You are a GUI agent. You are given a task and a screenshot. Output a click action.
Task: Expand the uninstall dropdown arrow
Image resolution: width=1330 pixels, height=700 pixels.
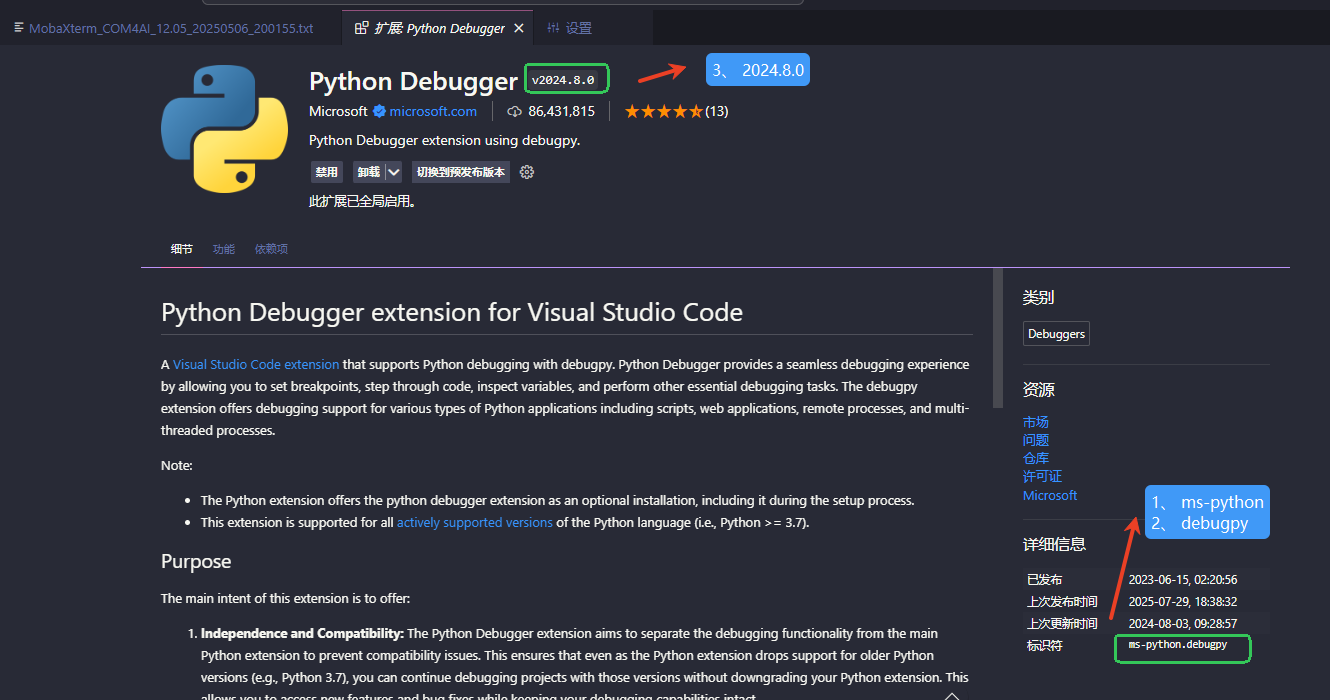click(394, 172)
